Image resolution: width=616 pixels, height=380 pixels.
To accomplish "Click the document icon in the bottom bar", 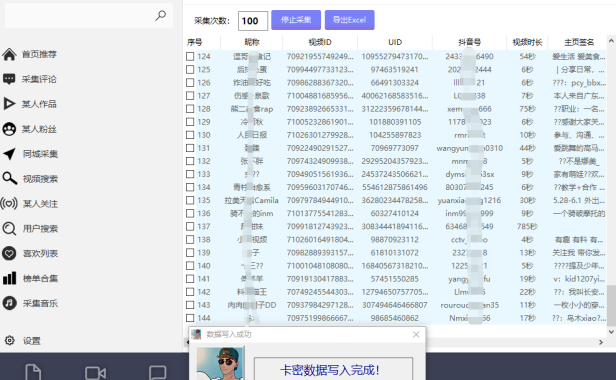I will [x=33, y=372].
